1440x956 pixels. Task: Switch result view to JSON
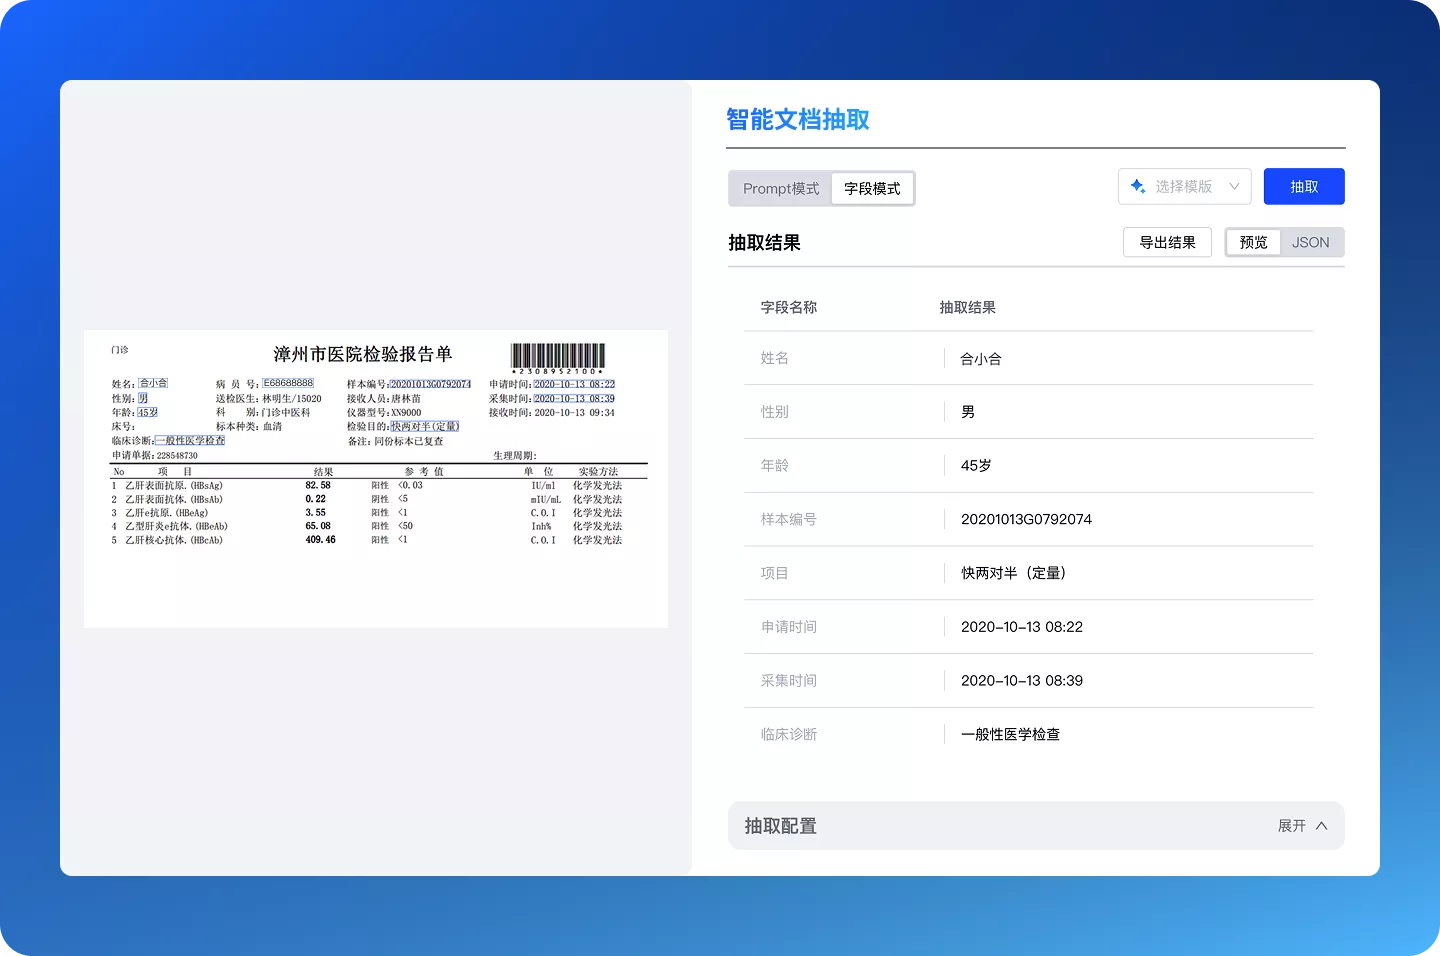click(1310, 242)
